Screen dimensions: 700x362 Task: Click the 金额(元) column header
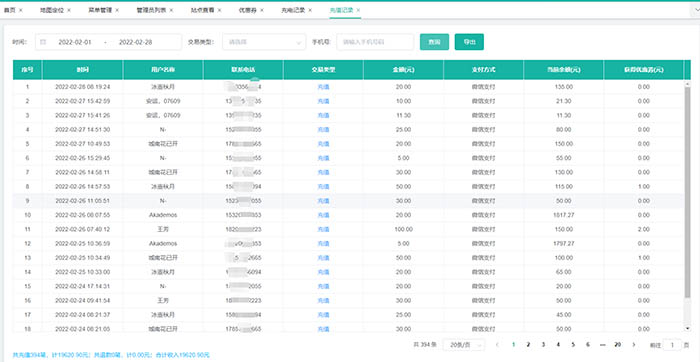(x=404, y=70)
